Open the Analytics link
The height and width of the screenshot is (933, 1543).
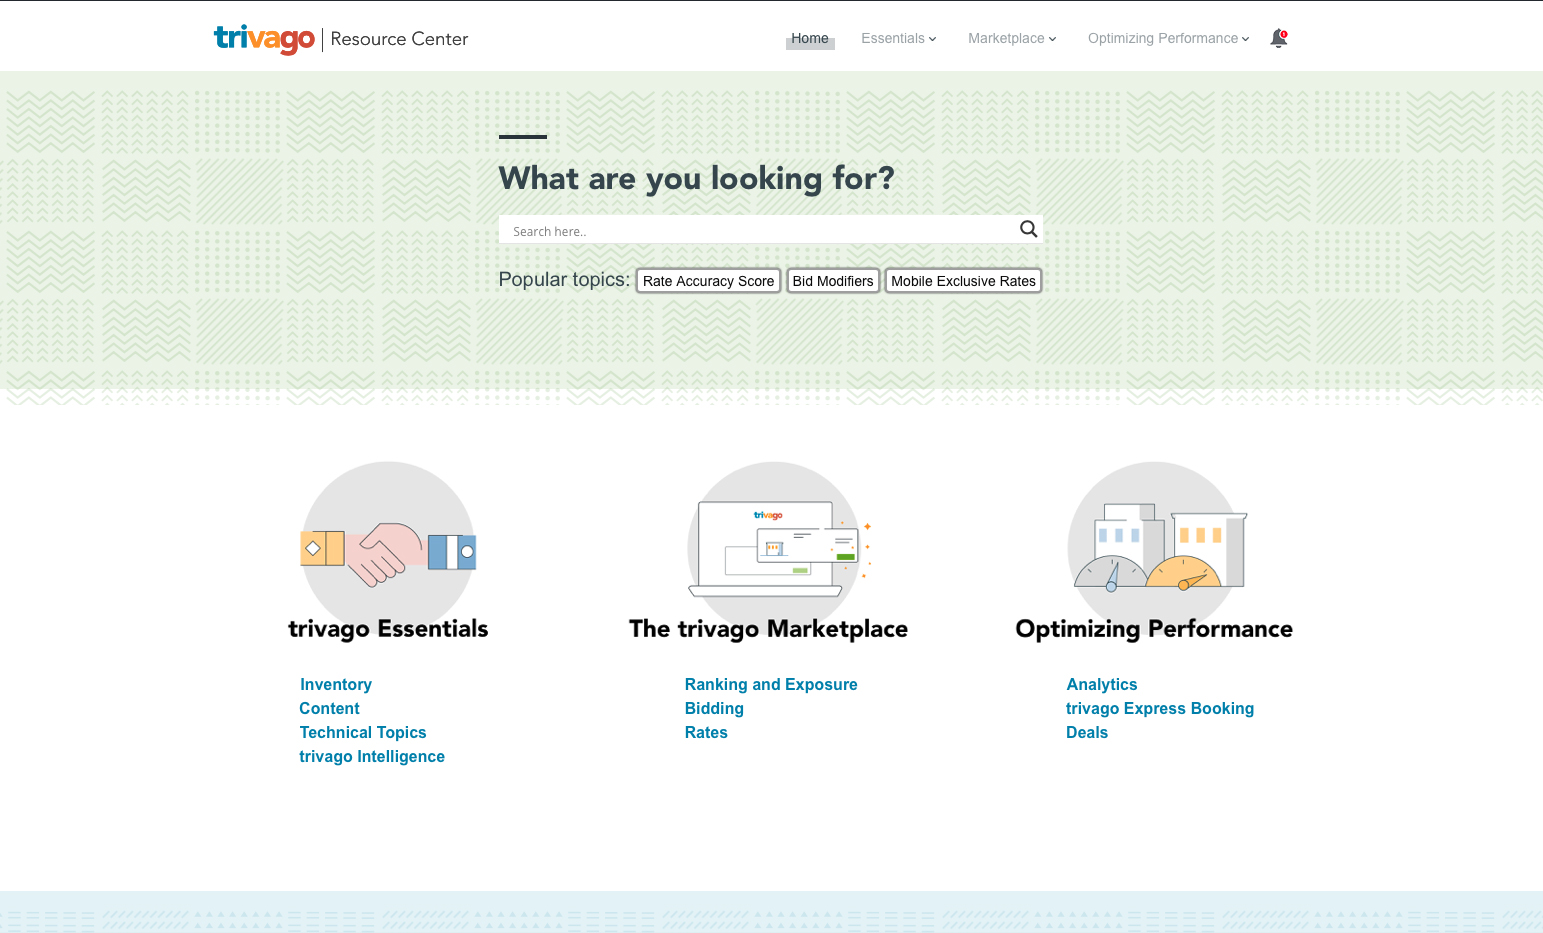1102,684
